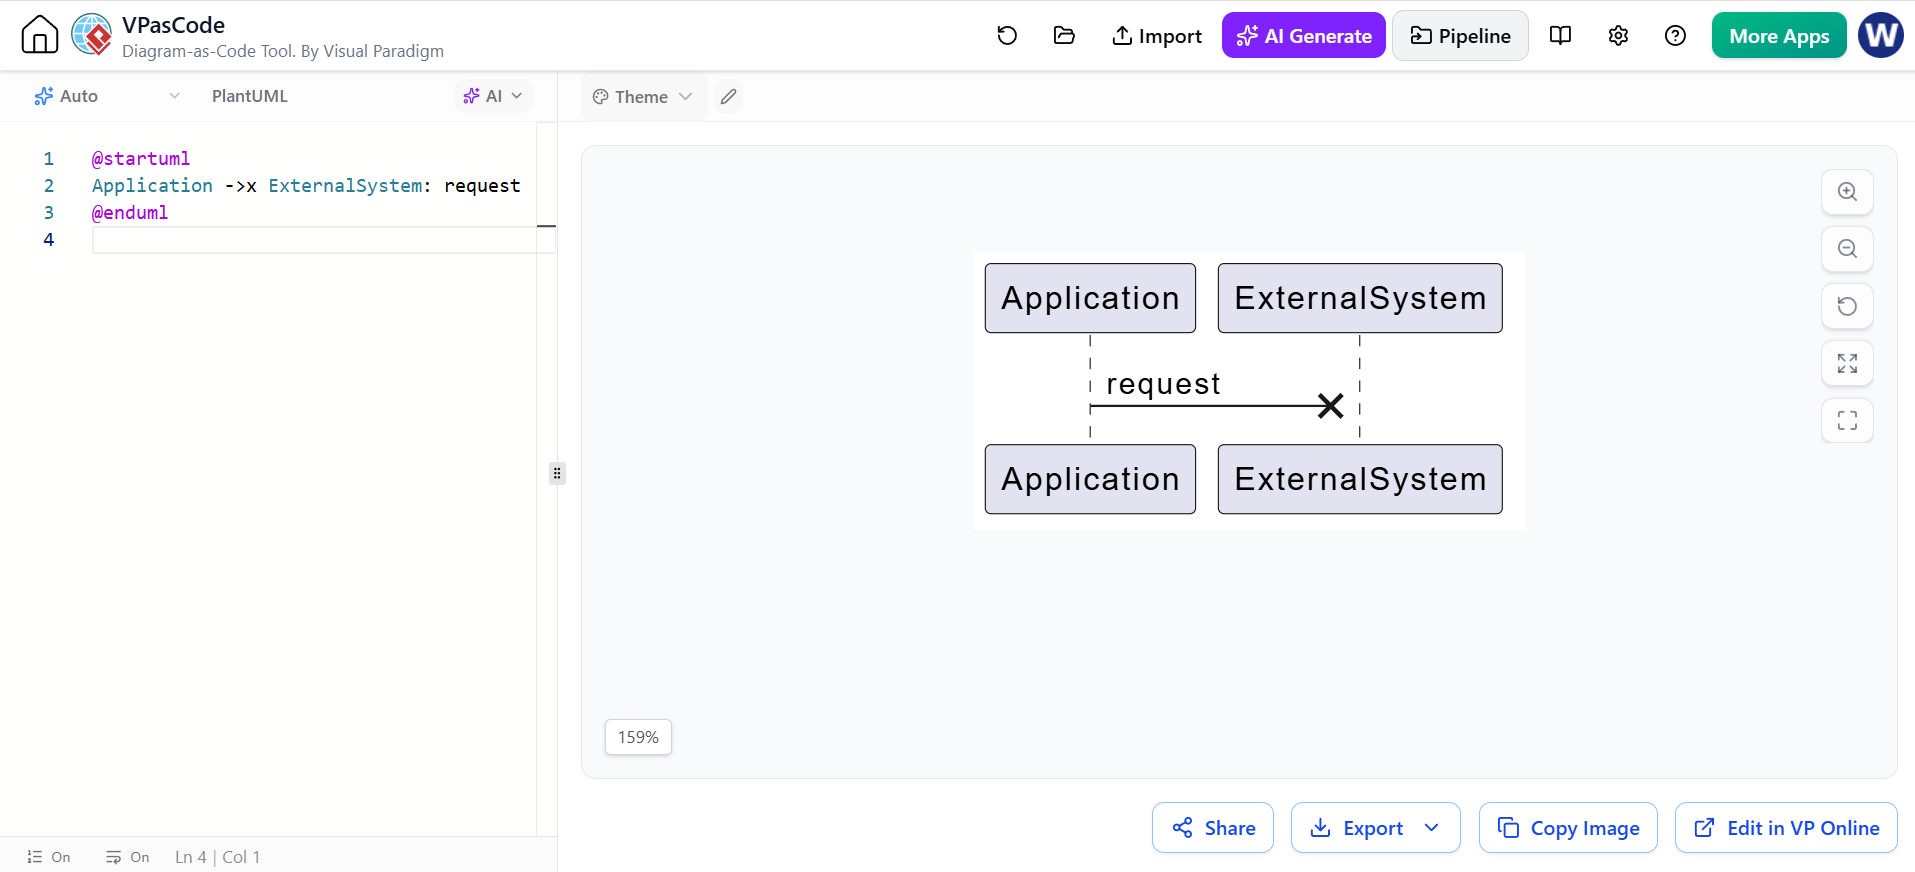Click the Copy Image button
1915x872 pixels.
(1568, 828)
